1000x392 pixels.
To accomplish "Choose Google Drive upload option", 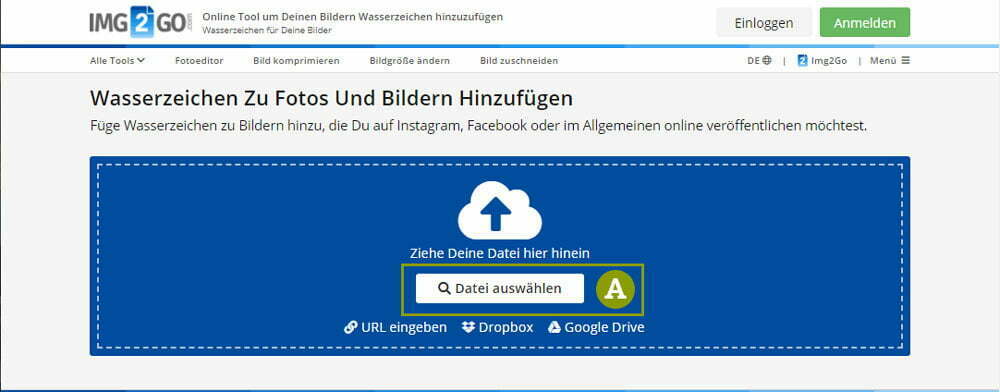I will click(x=596, y=328).
